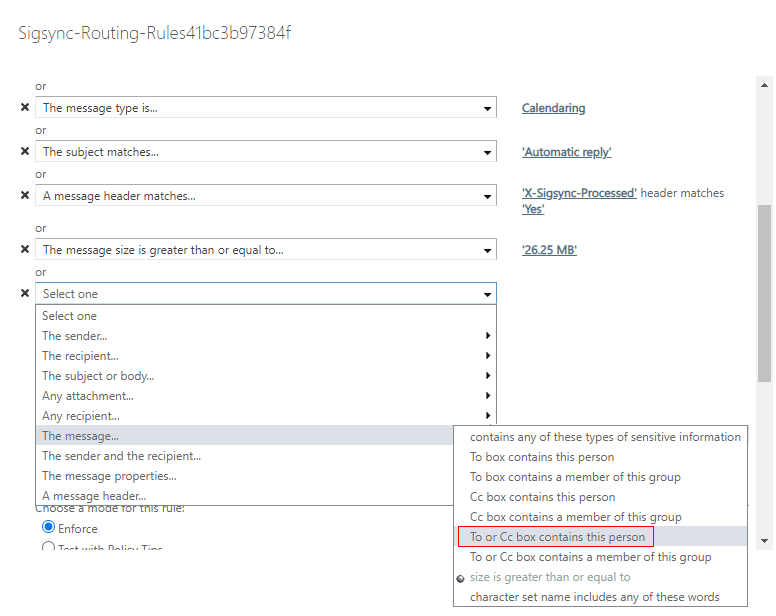776x616 pixels.
Task: Open 'The message type is...' dropdown
Action: click(x=266, y=108)
